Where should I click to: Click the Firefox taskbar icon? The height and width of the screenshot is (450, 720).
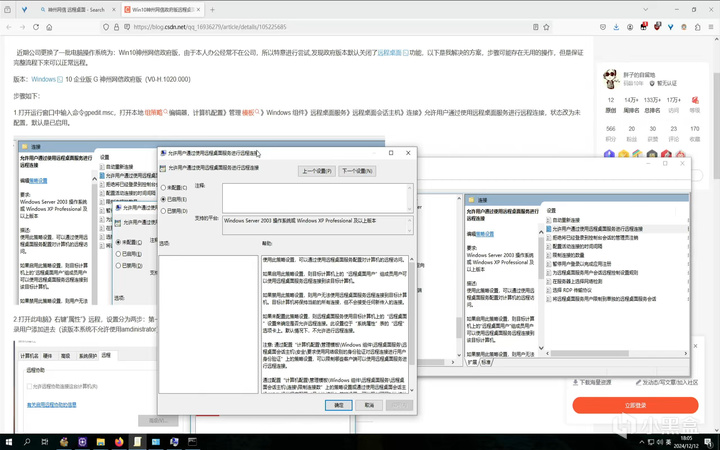pos(119,442)
